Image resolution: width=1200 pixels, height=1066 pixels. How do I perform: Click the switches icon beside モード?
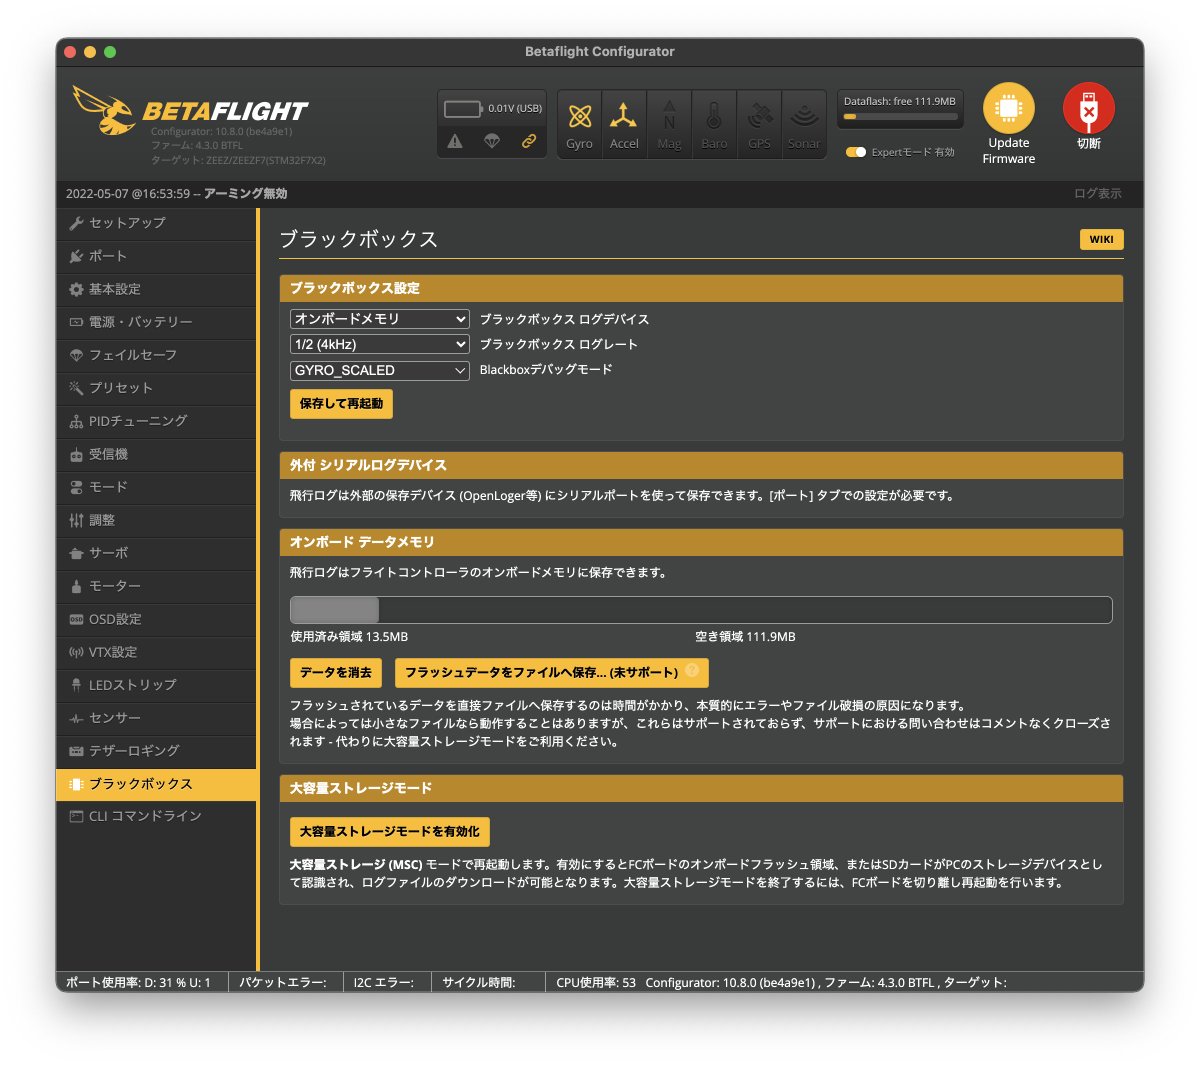tap(76, 487)
